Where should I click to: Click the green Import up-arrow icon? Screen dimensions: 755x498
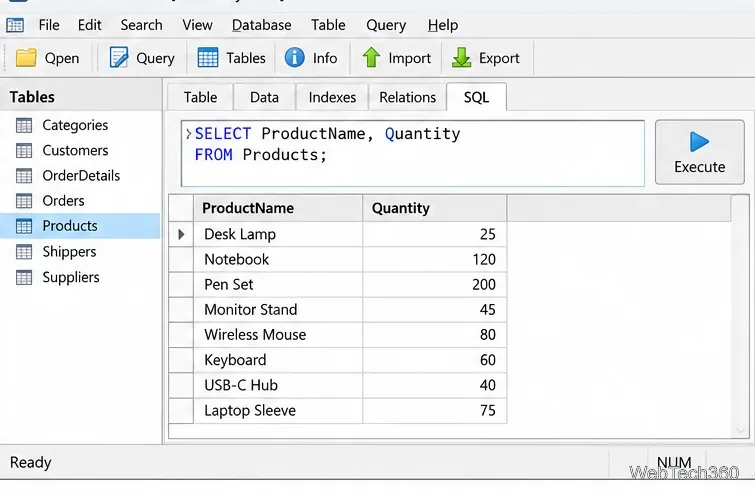[x=371, y=58]
